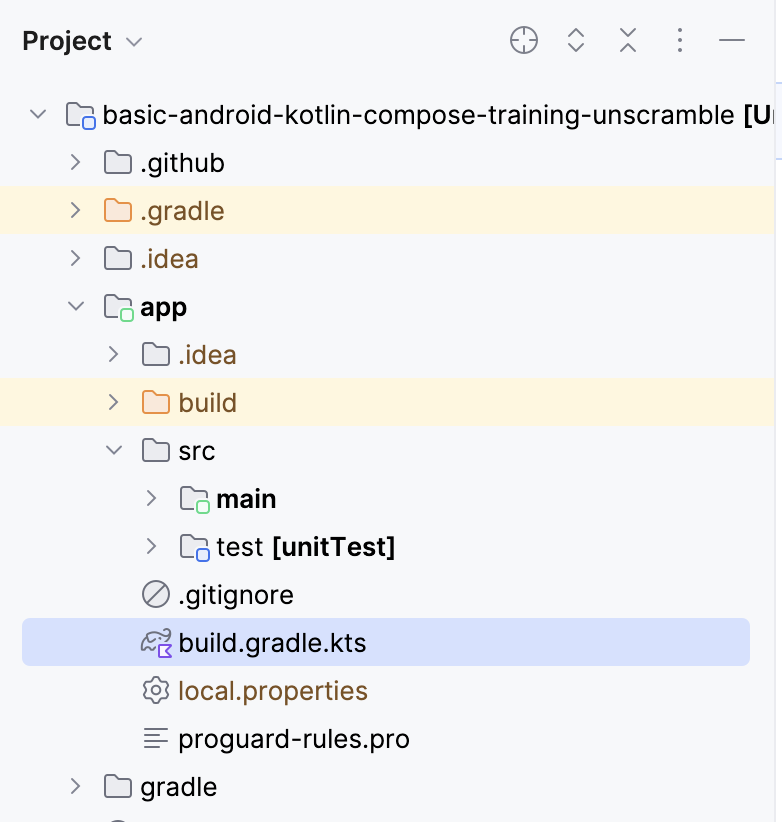Open the Project panel options kebab menu

pos(679,41)
